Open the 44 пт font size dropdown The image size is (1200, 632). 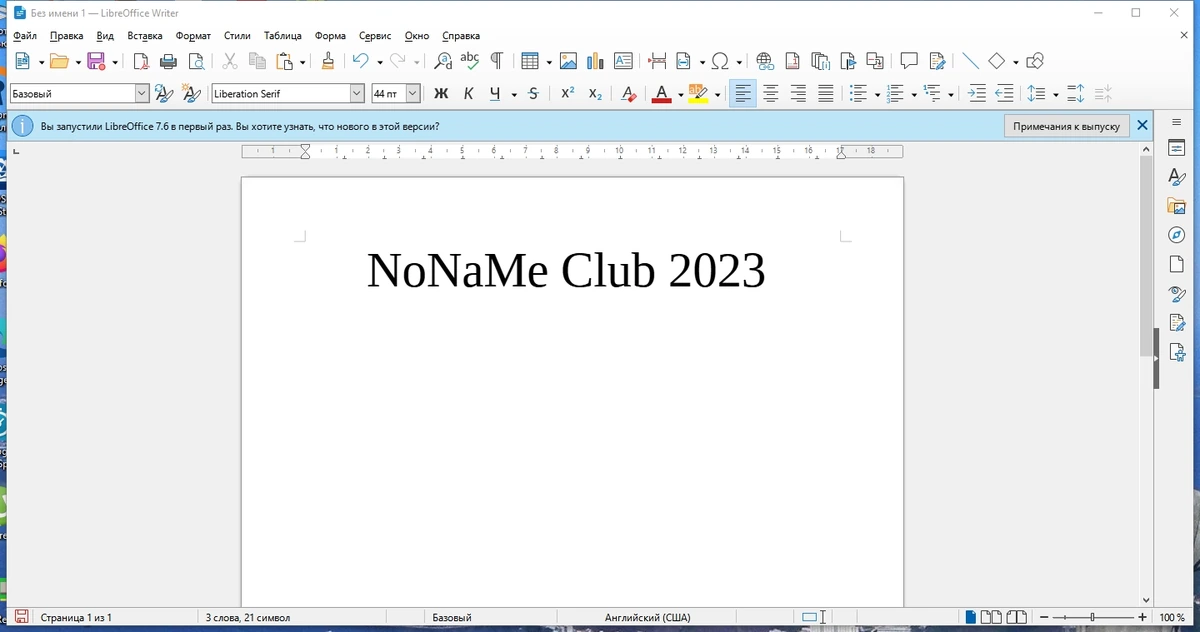pos(412,93)
